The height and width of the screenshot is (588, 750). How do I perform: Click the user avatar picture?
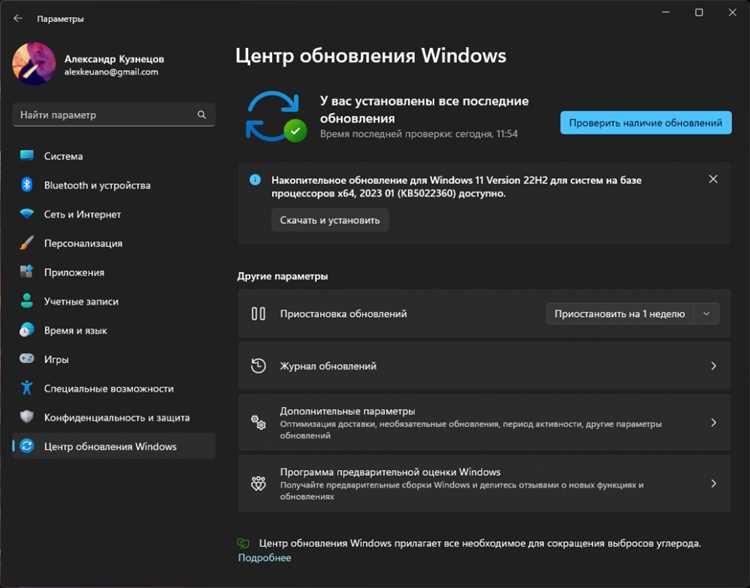[x=34, y=64]
